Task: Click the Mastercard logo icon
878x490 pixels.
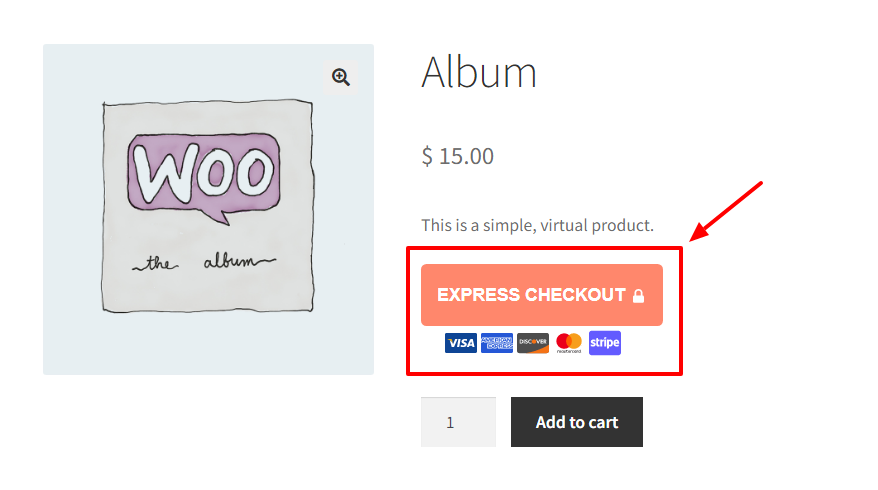Action: pos(569,343)
